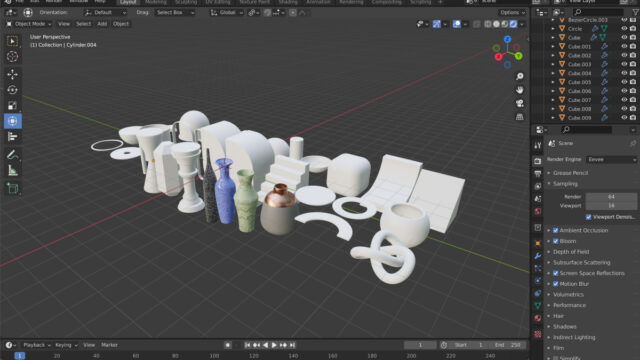Switch to Wireframe viewport shading

pos(488,24)
